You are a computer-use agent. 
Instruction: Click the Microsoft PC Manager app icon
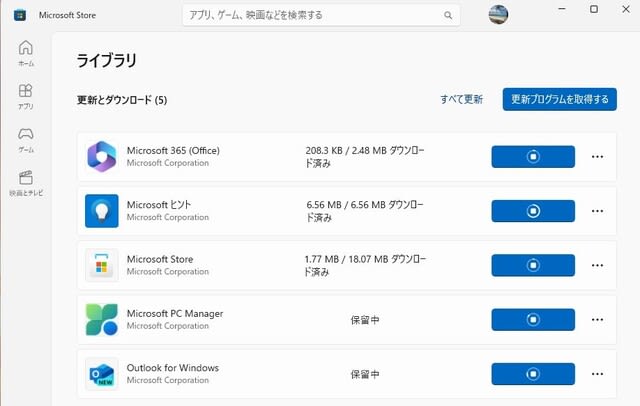102,319
